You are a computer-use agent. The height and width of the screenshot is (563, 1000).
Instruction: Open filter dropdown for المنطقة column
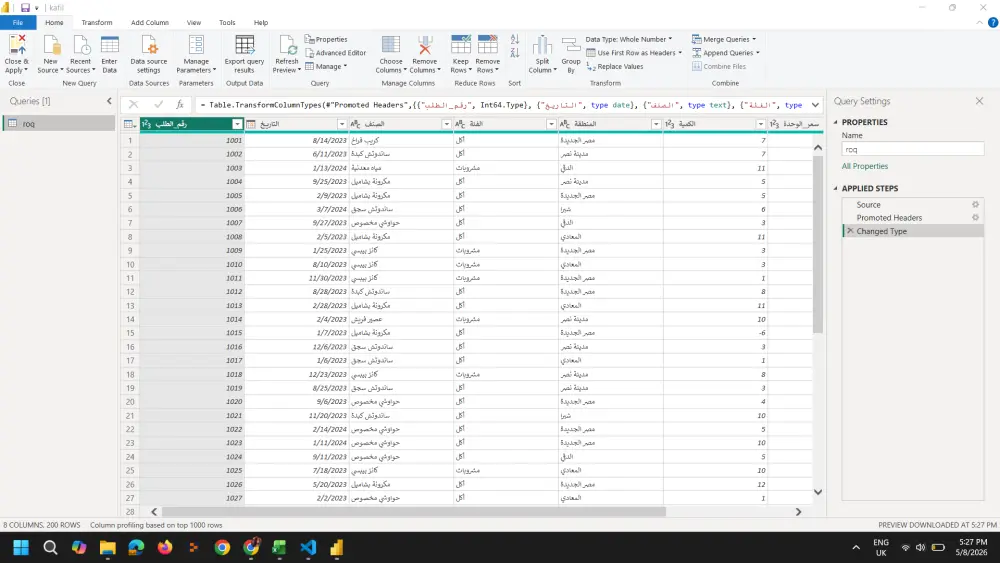point(655,124)
